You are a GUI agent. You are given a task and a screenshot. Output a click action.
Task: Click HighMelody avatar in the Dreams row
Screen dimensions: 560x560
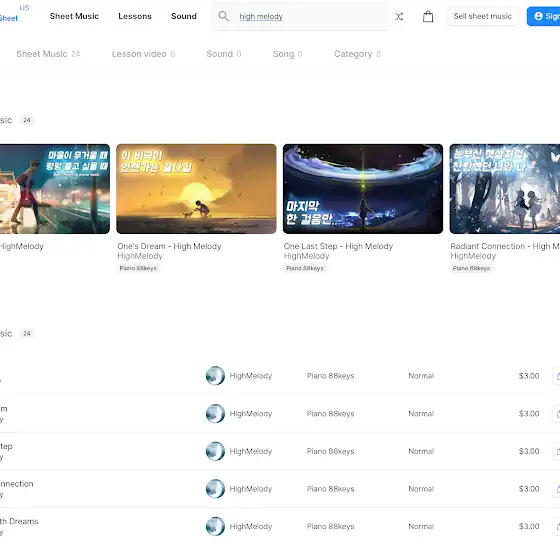point(215,526)
